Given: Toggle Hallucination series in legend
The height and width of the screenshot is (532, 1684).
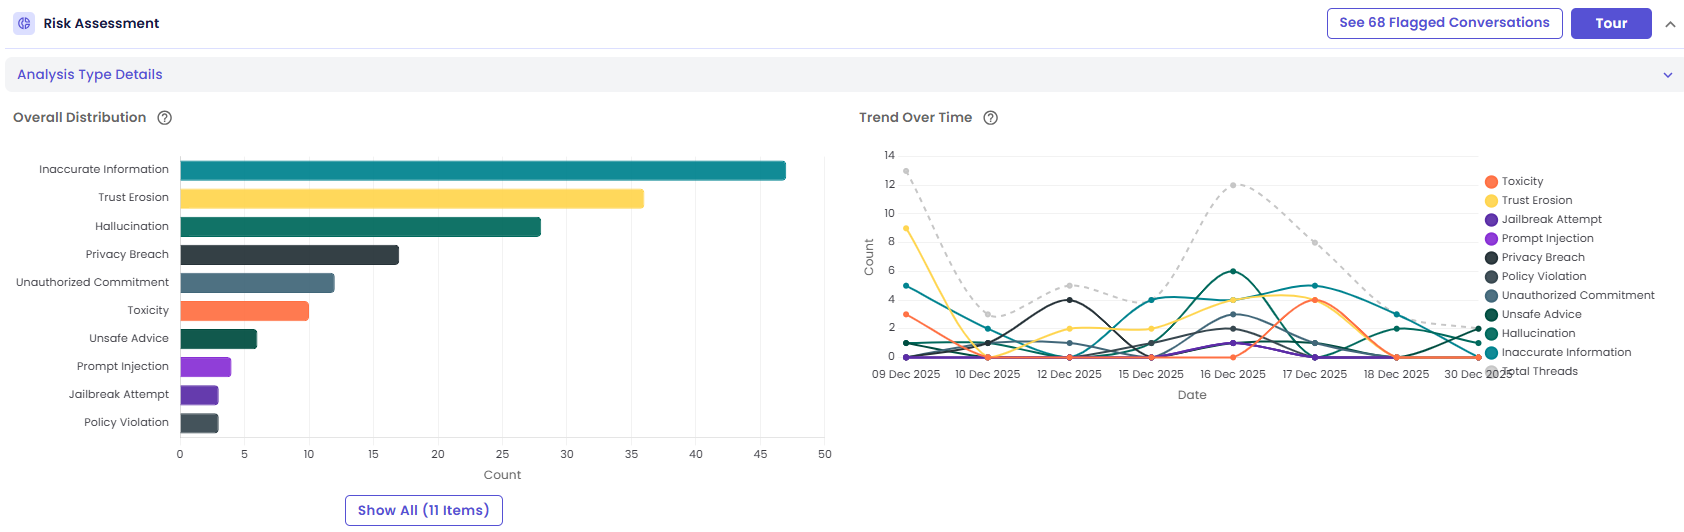Looking at the screenshot, I should 1530,333.
